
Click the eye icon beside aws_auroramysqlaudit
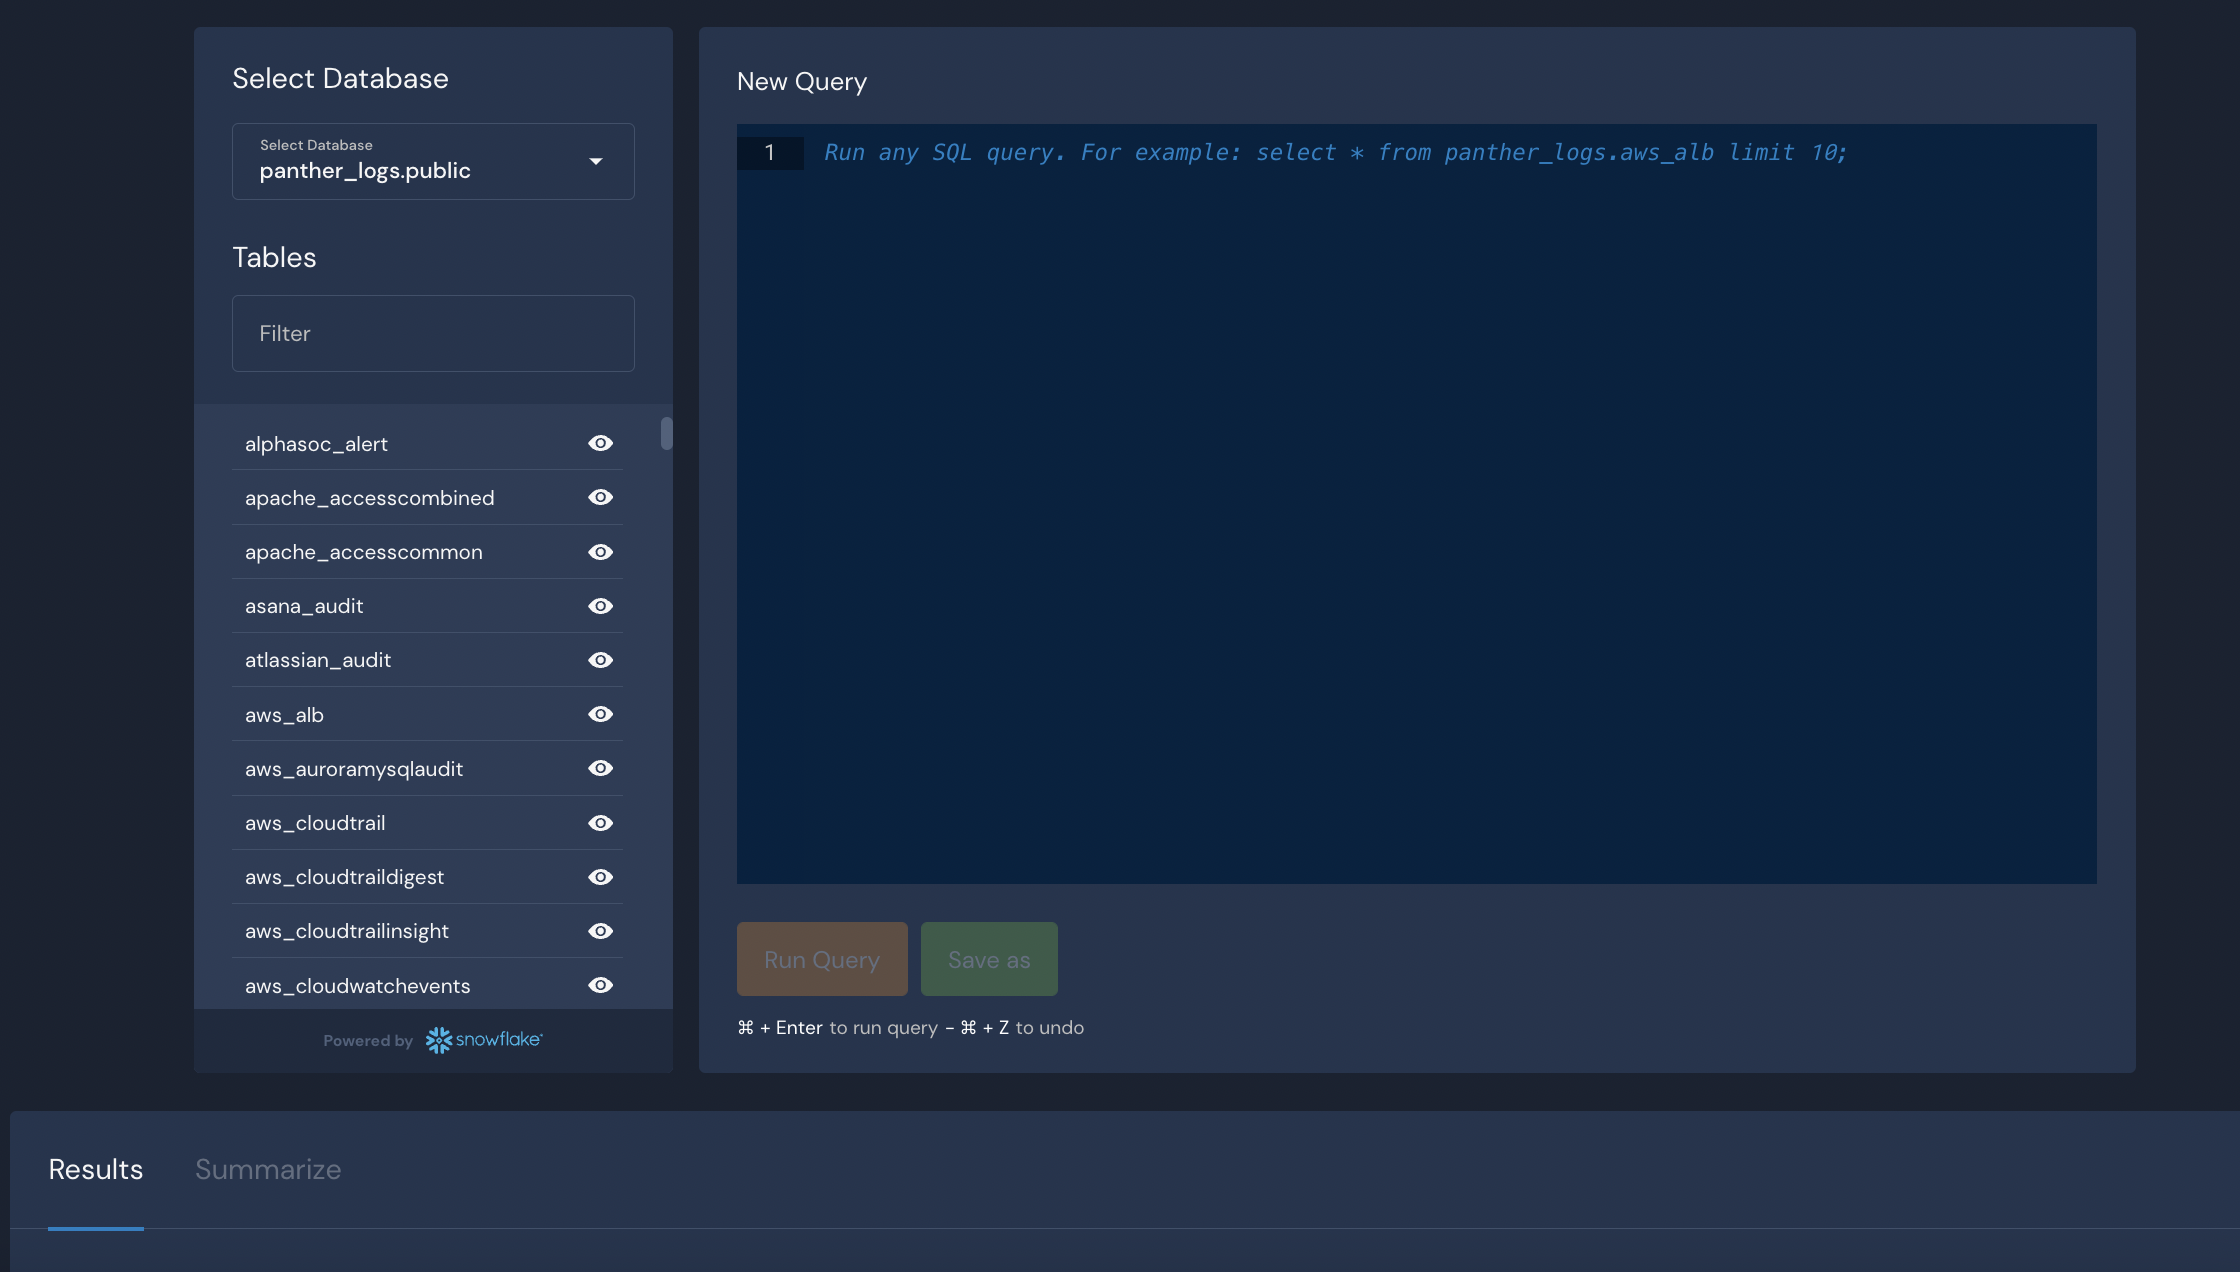point(600,768)
